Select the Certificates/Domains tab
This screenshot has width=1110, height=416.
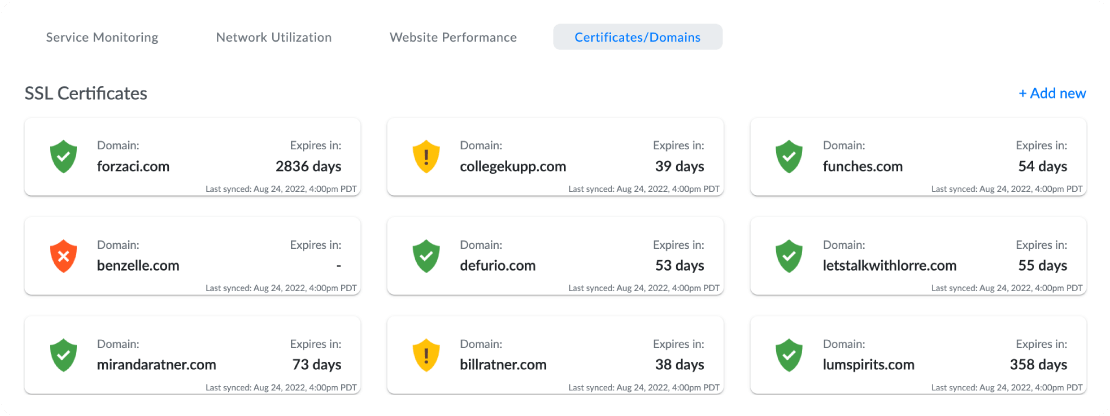[x=637, y=37]
